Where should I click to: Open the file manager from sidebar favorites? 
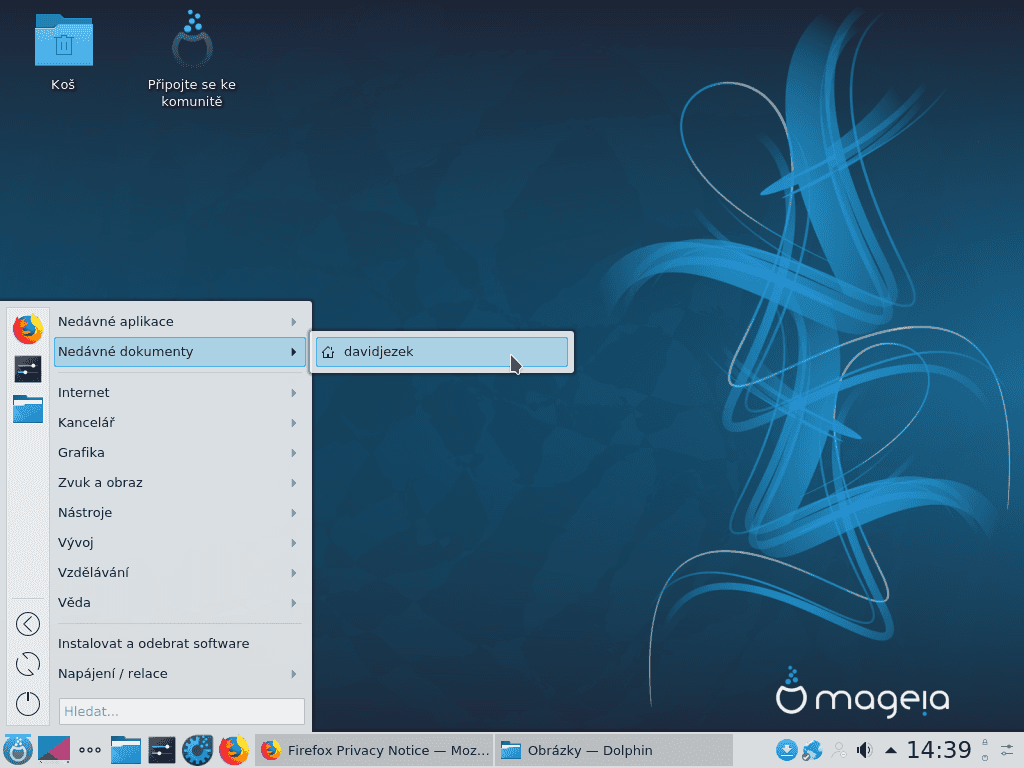pyautogui.click(x=27, y=409)
